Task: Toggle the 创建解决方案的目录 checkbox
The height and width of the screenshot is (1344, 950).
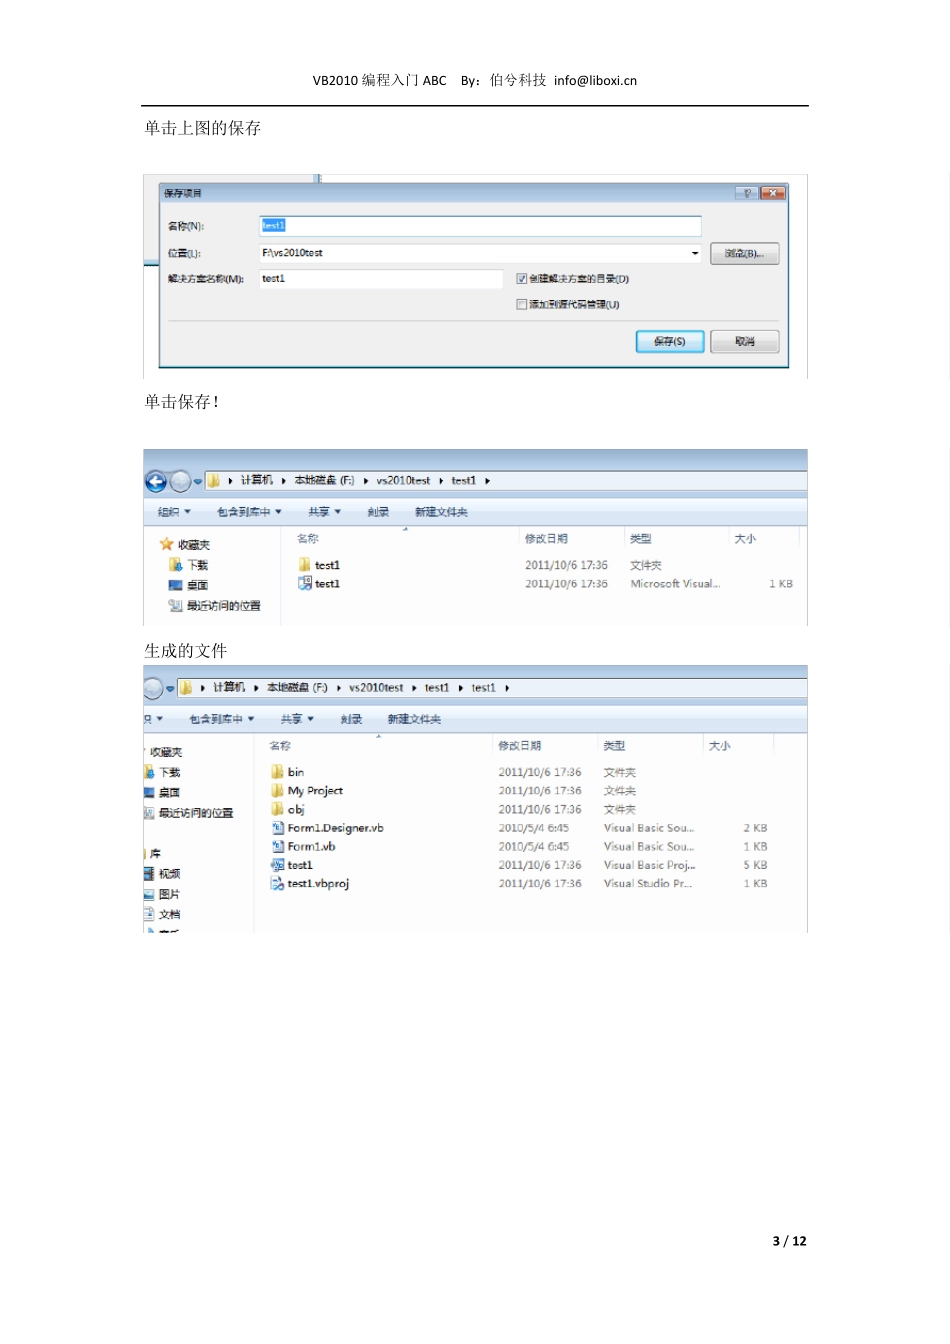Action: coord(521,279)
